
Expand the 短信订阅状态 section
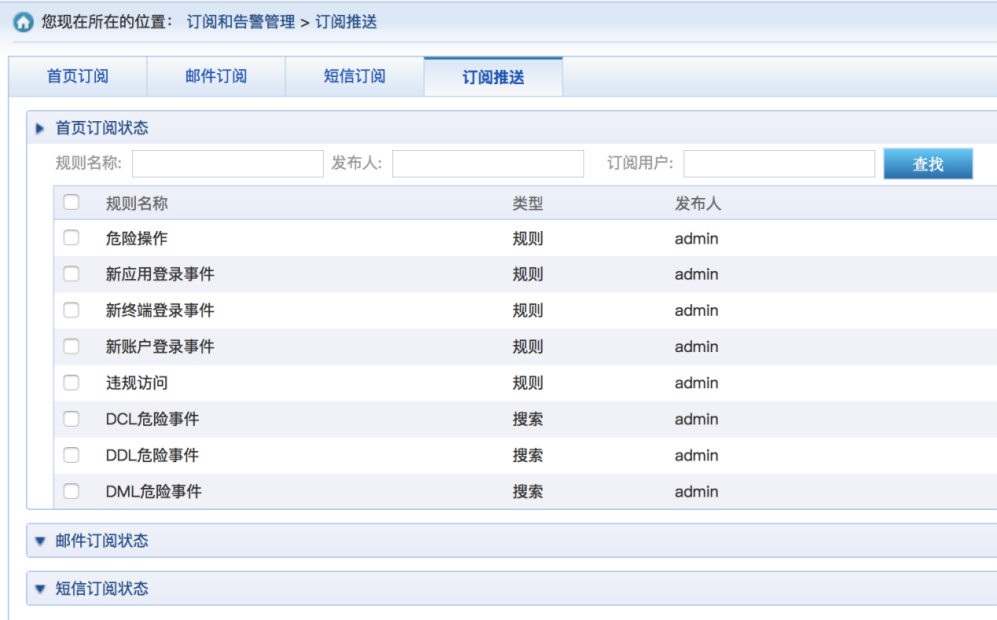[40, 589]
